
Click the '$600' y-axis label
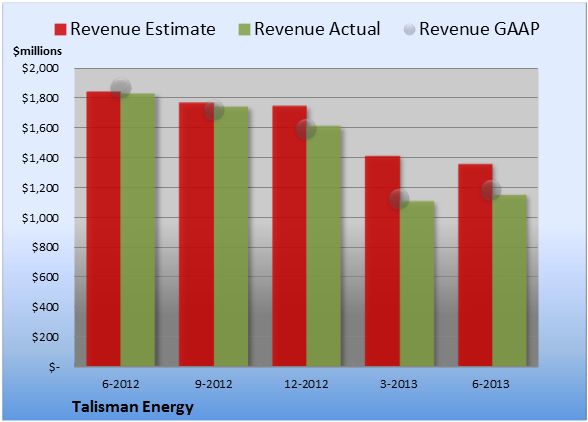pos(45,277)
